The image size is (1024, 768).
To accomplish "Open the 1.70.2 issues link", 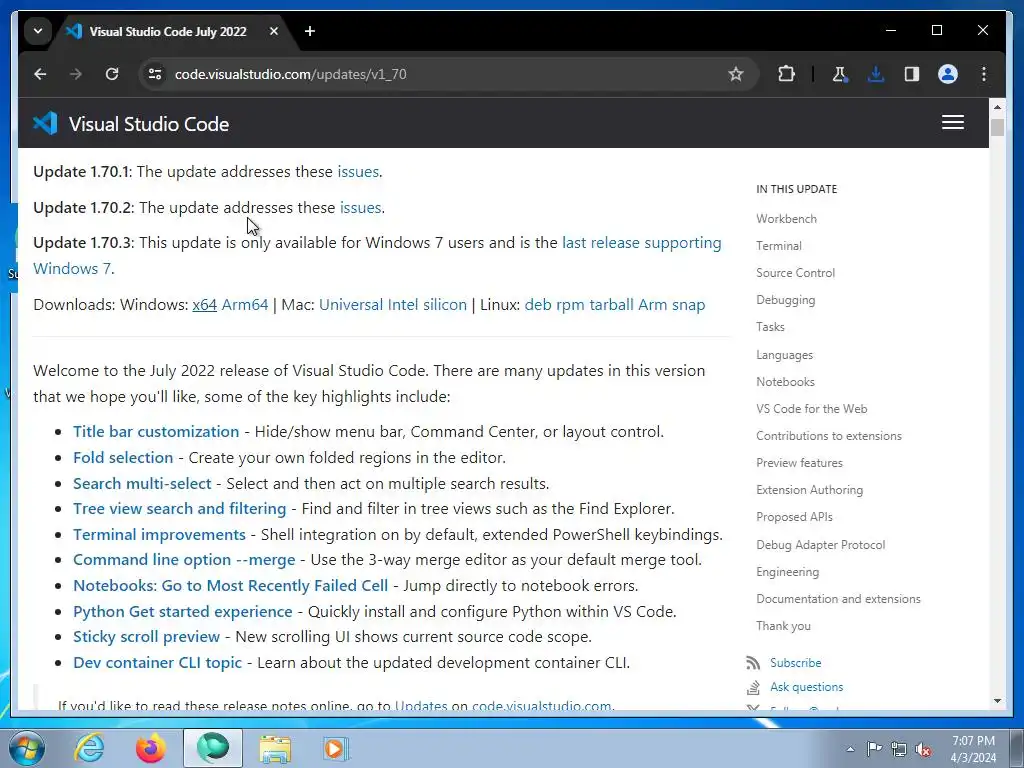I will click(360, 208).
